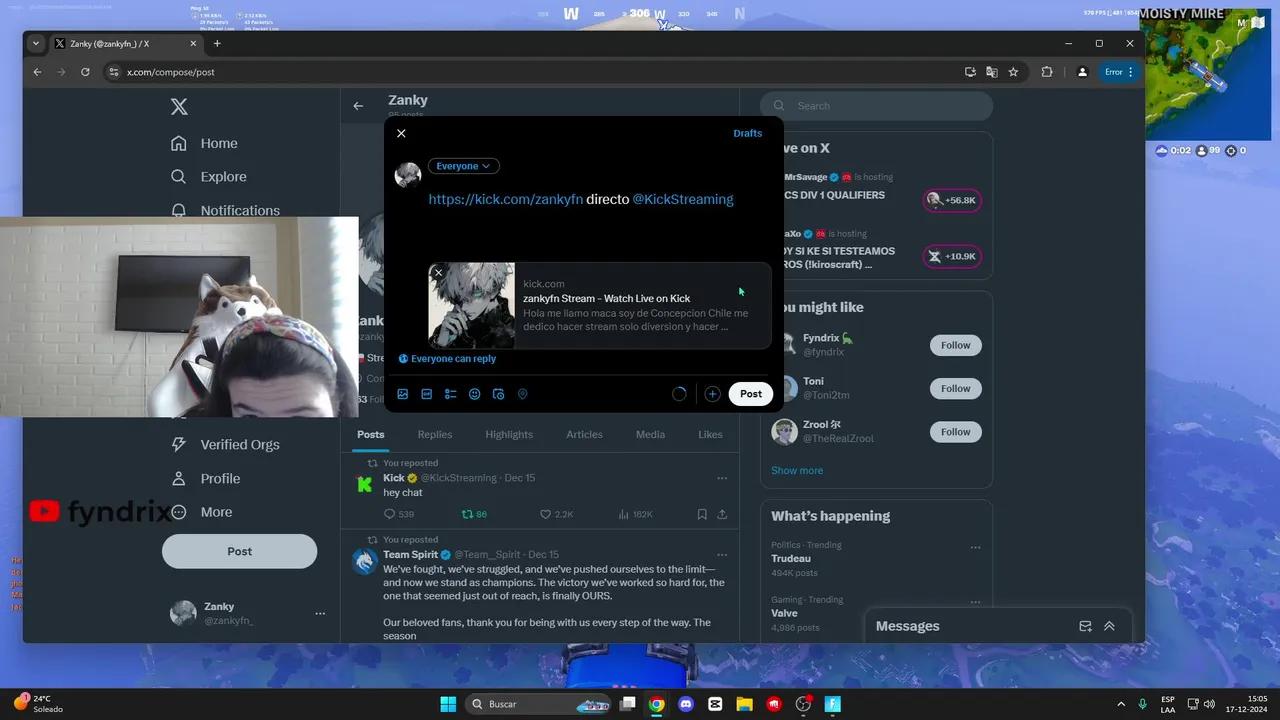Click the @KickStreaming mention in the draft
Screen dimensions: 1280x720
pos(683,199)
